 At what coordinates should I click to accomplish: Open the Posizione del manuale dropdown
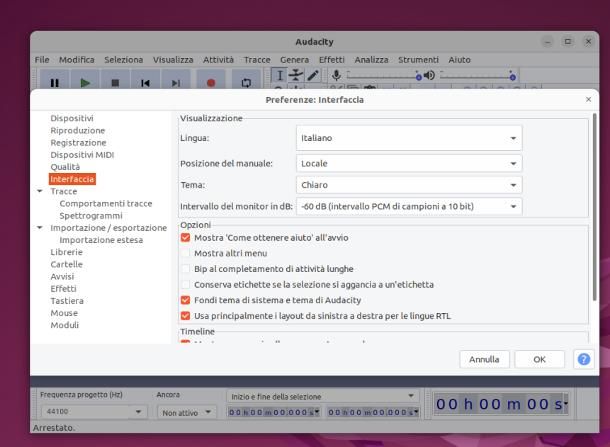click(409, 163)
